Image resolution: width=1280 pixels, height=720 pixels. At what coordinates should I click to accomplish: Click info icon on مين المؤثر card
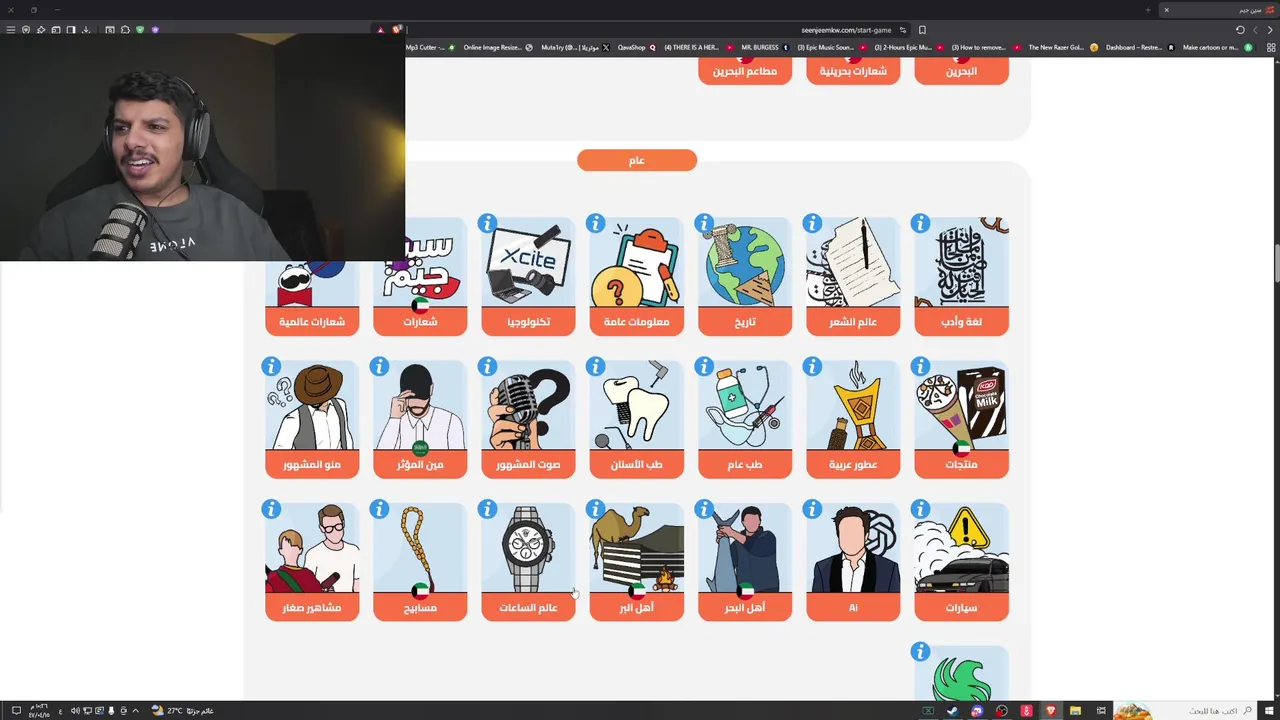click(x=379, y=367)
